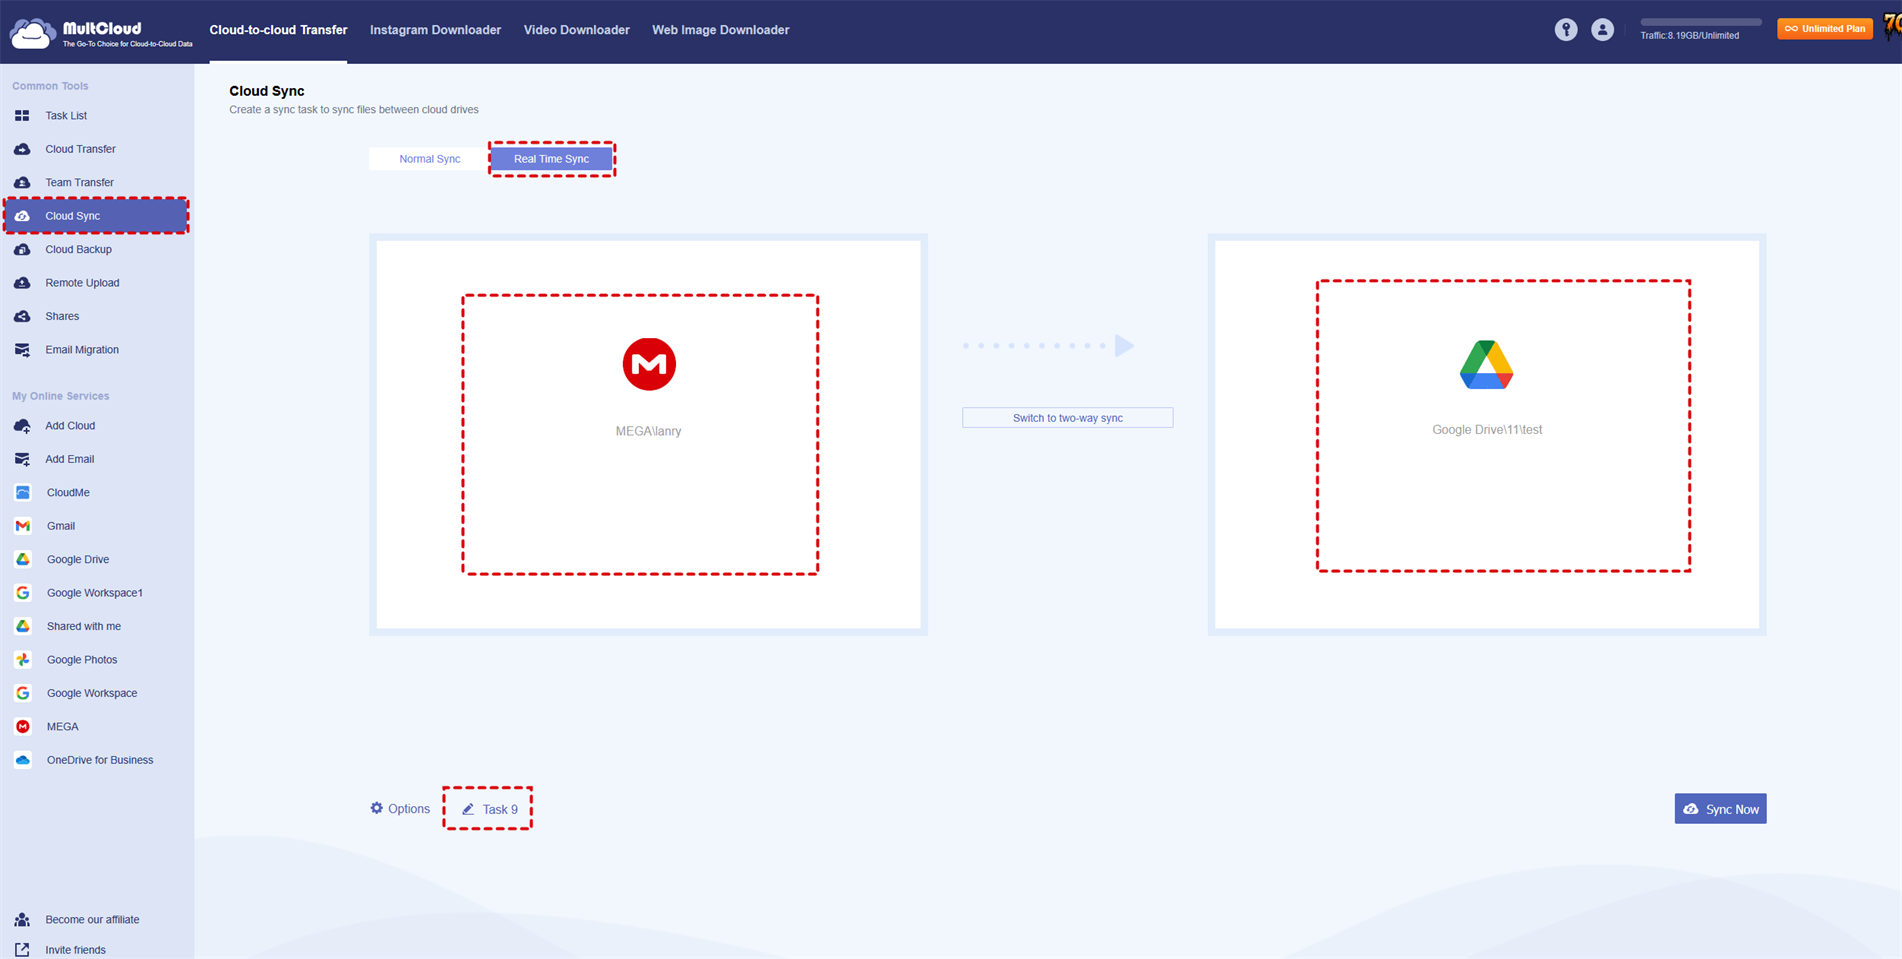Click Switch to two-way sync button

pos(1067,418)
